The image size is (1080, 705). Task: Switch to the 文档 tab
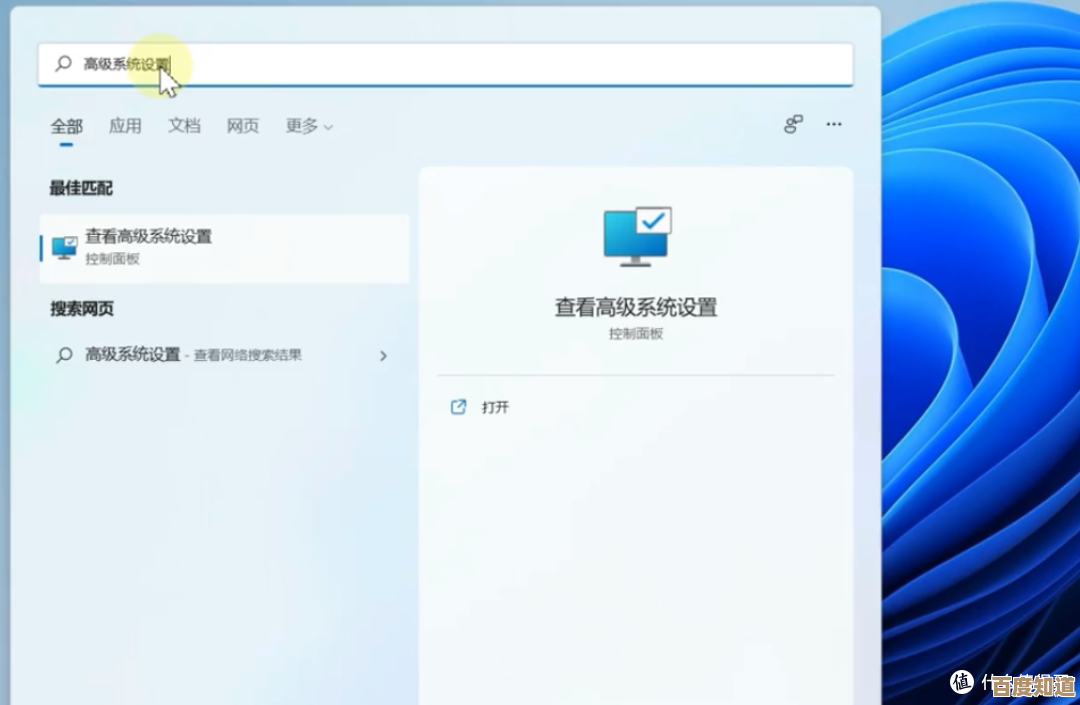click(x=183, y=127)
